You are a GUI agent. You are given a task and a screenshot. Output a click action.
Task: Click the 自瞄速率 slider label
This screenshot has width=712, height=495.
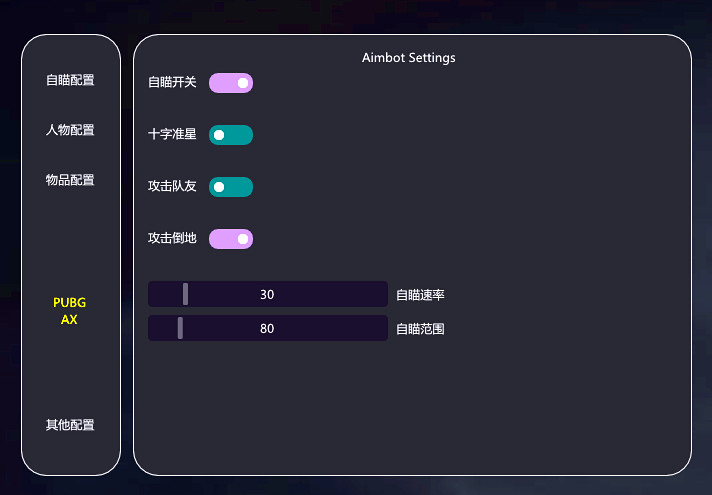coord(420,295)
